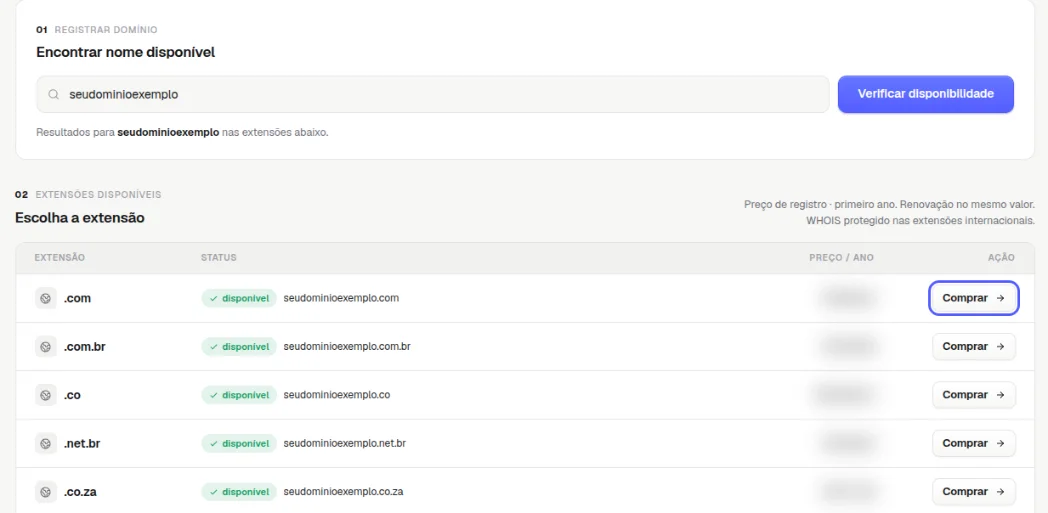Select the text seudominioexemplo.net.br
Viewport: 1048px width, 513px height.
[345, 443]
